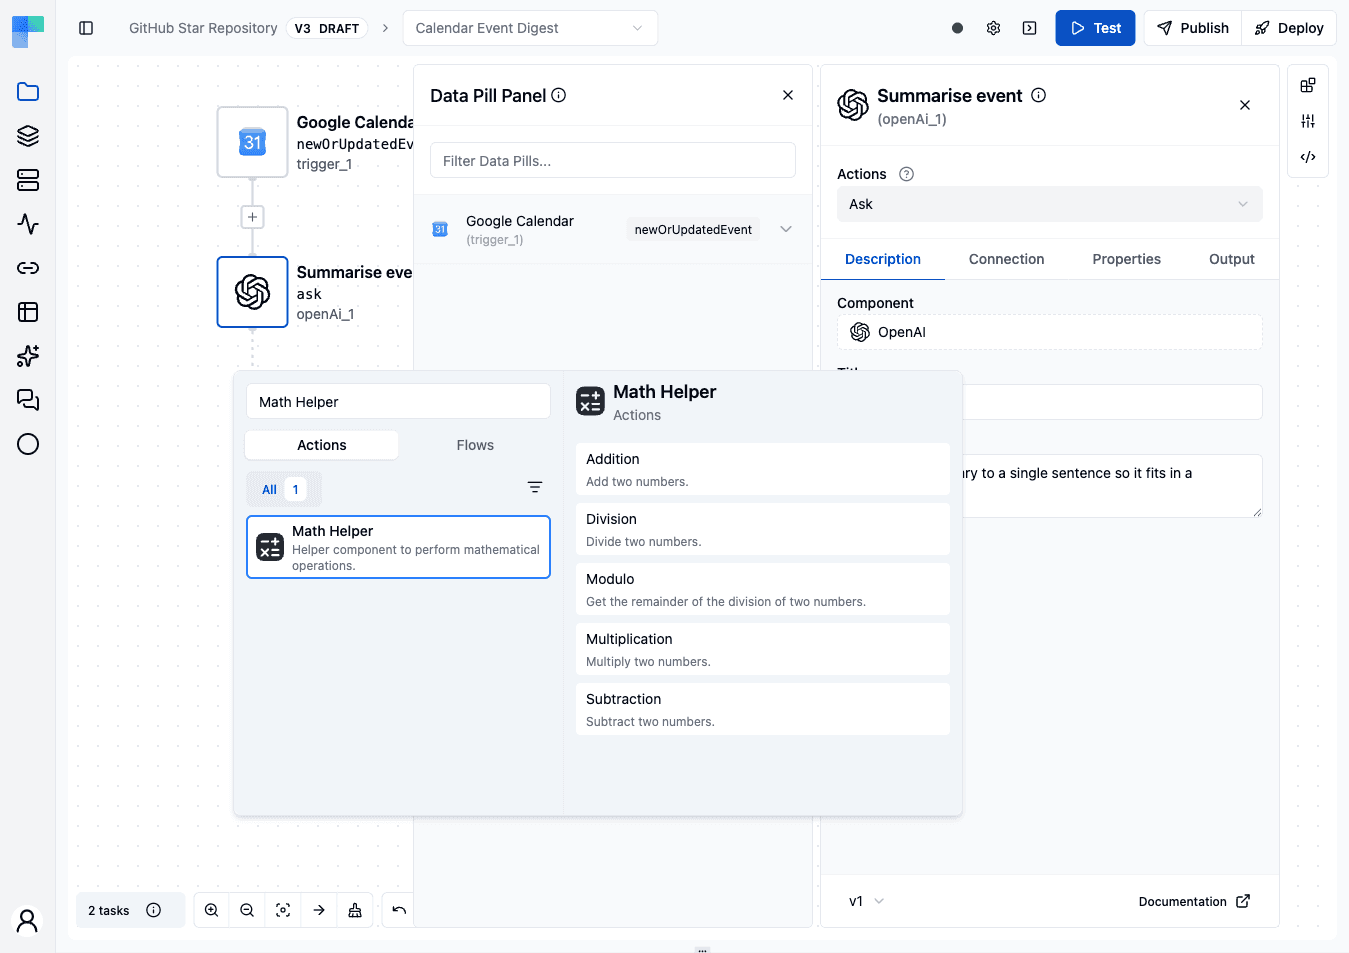Click the help icon next to Actions label

(907, 174)
